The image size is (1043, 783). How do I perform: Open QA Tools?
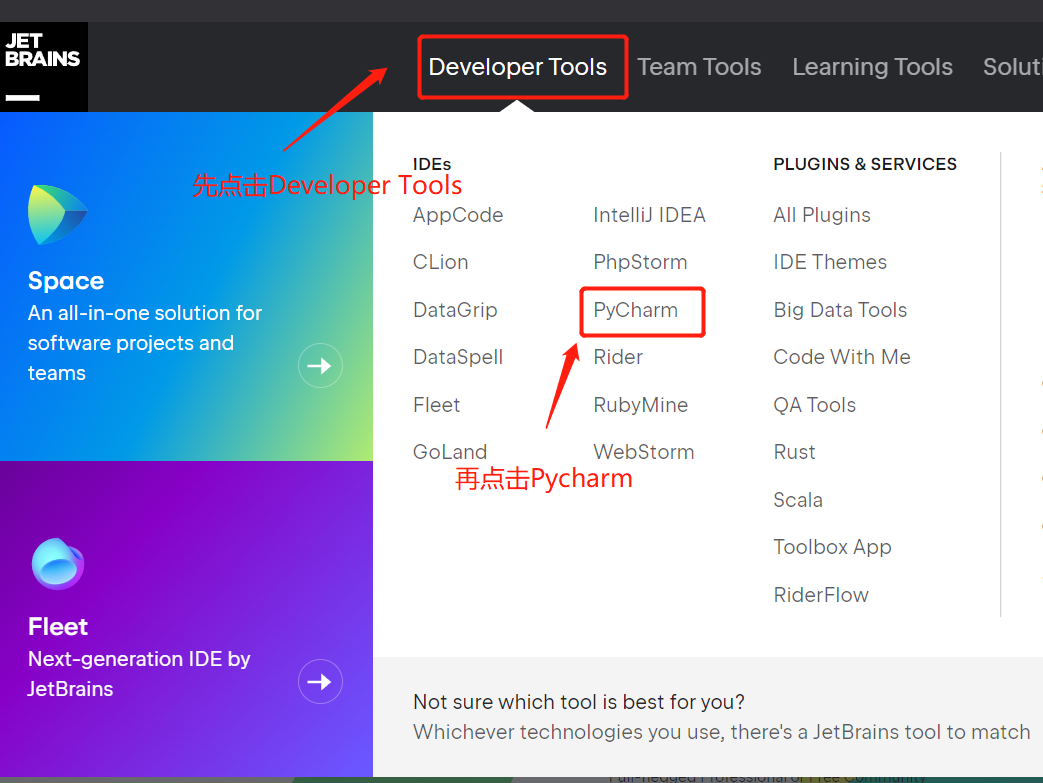(814, 404)
